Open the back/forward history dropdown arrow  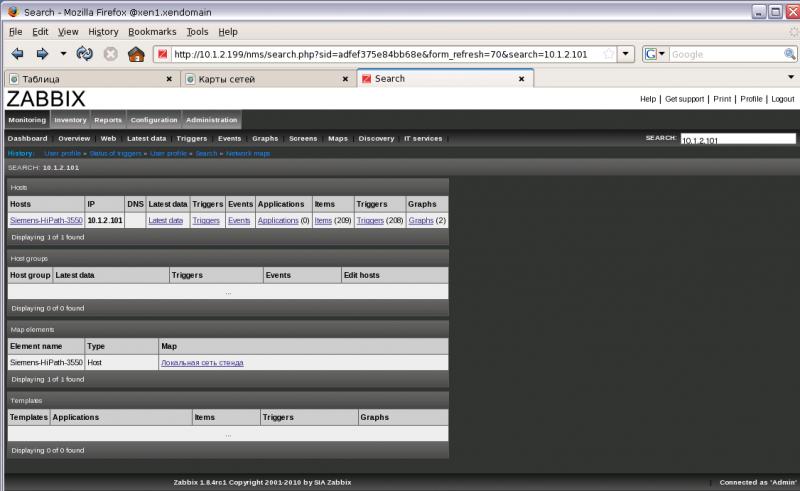pyautogui.click(x=63, y=53)
